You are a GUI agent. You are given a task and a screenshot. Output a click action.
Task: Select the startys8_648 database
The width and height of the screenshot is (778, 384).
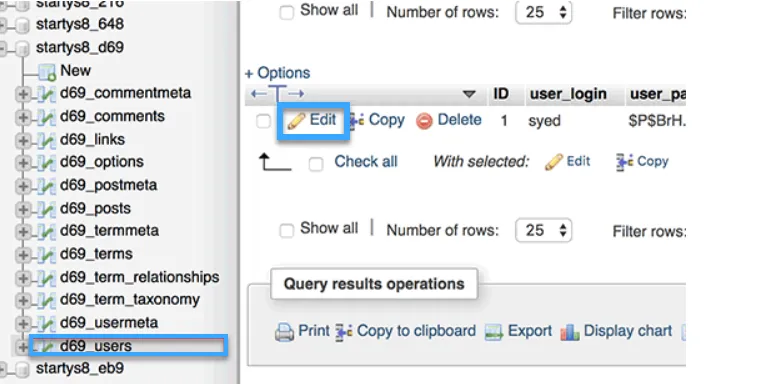[x=80, y=24]
